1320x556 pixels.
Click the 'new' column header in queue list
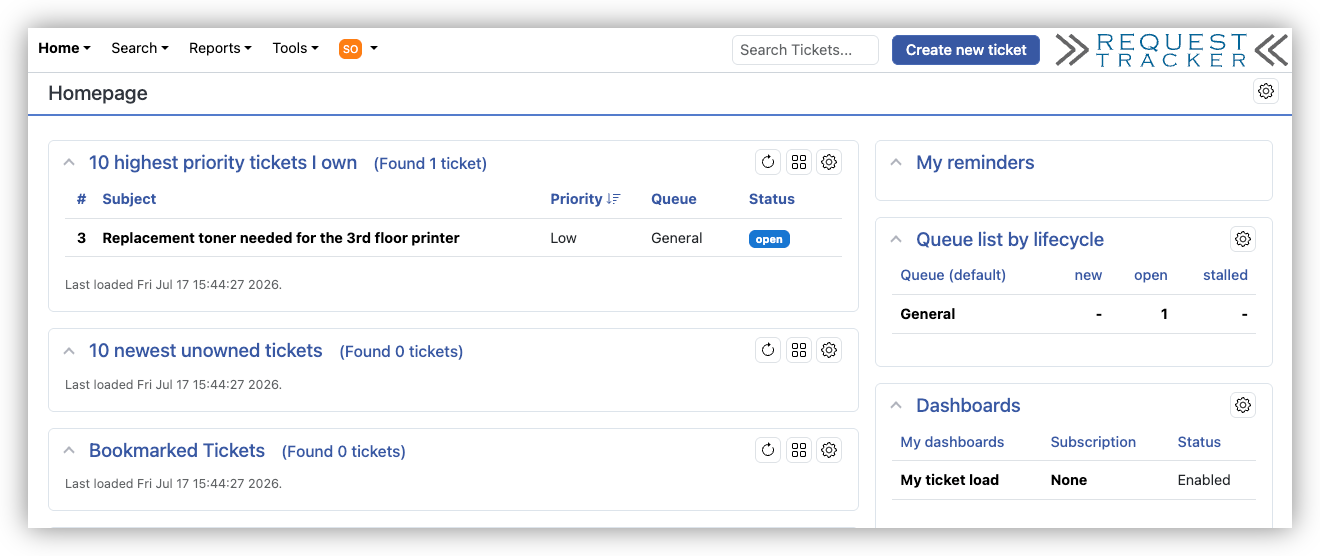pos(1088,275)
